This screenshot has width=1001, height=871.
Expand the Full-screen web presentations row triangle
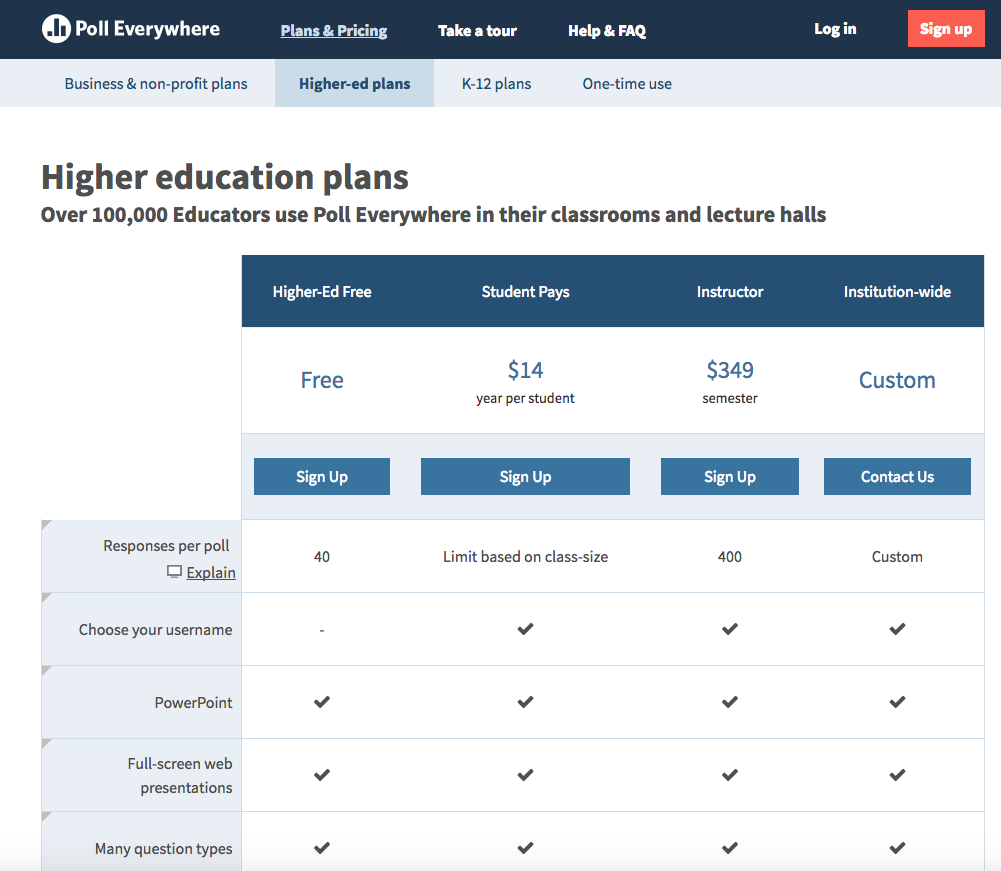click(x=46, y=744)
